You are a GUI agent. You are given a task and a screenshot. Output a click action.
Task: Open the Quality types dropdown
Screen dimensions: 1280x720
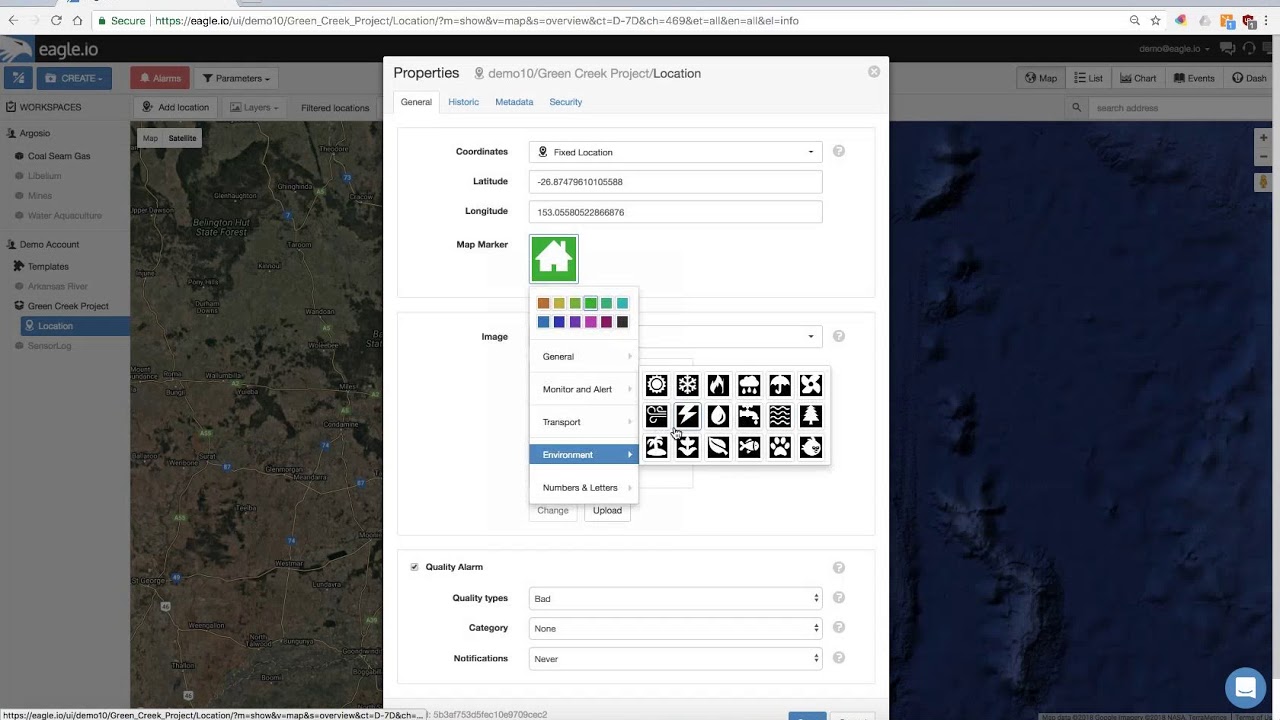coord(675,598)
